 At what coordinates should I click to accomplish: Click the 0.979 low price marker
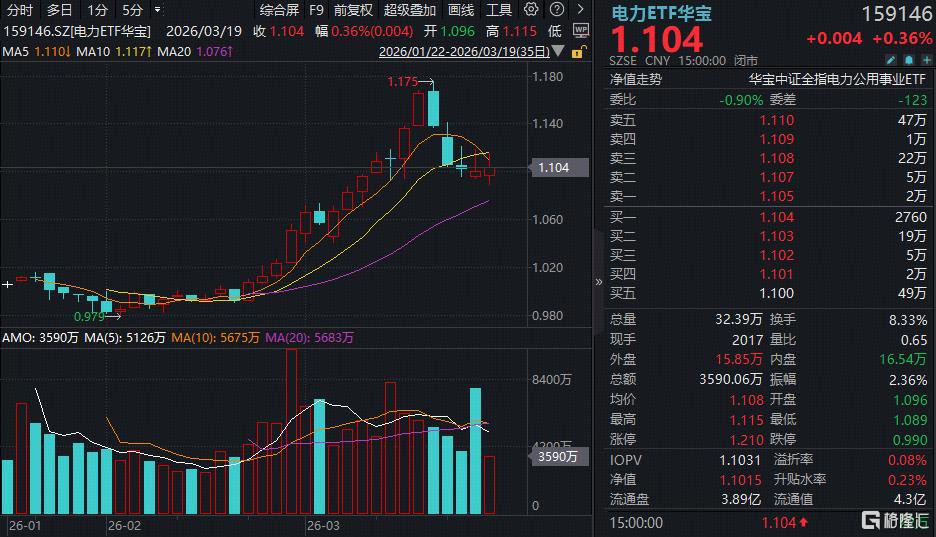click(90, 316)
